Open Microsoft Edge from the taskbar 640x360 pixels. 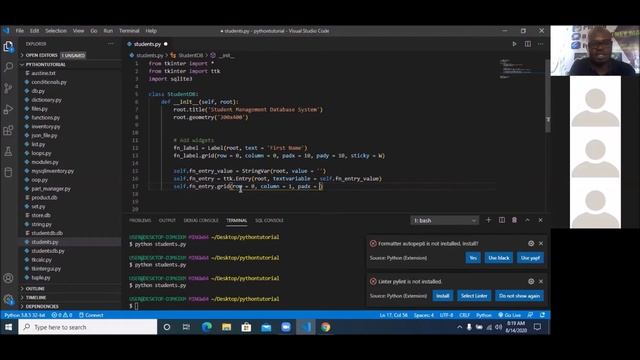207,327
